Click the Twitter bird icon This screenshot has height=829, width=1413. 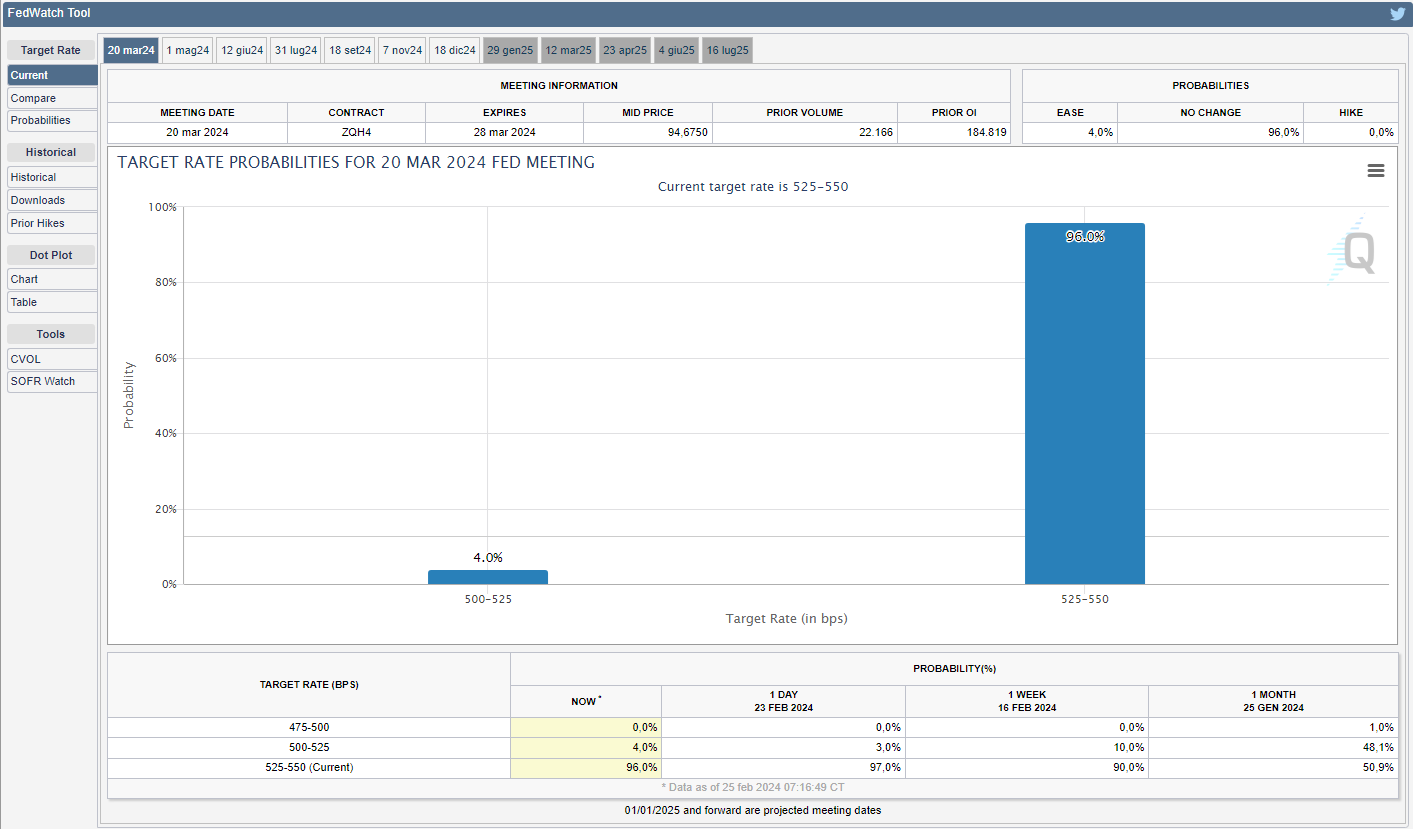tap(1397, 14)
